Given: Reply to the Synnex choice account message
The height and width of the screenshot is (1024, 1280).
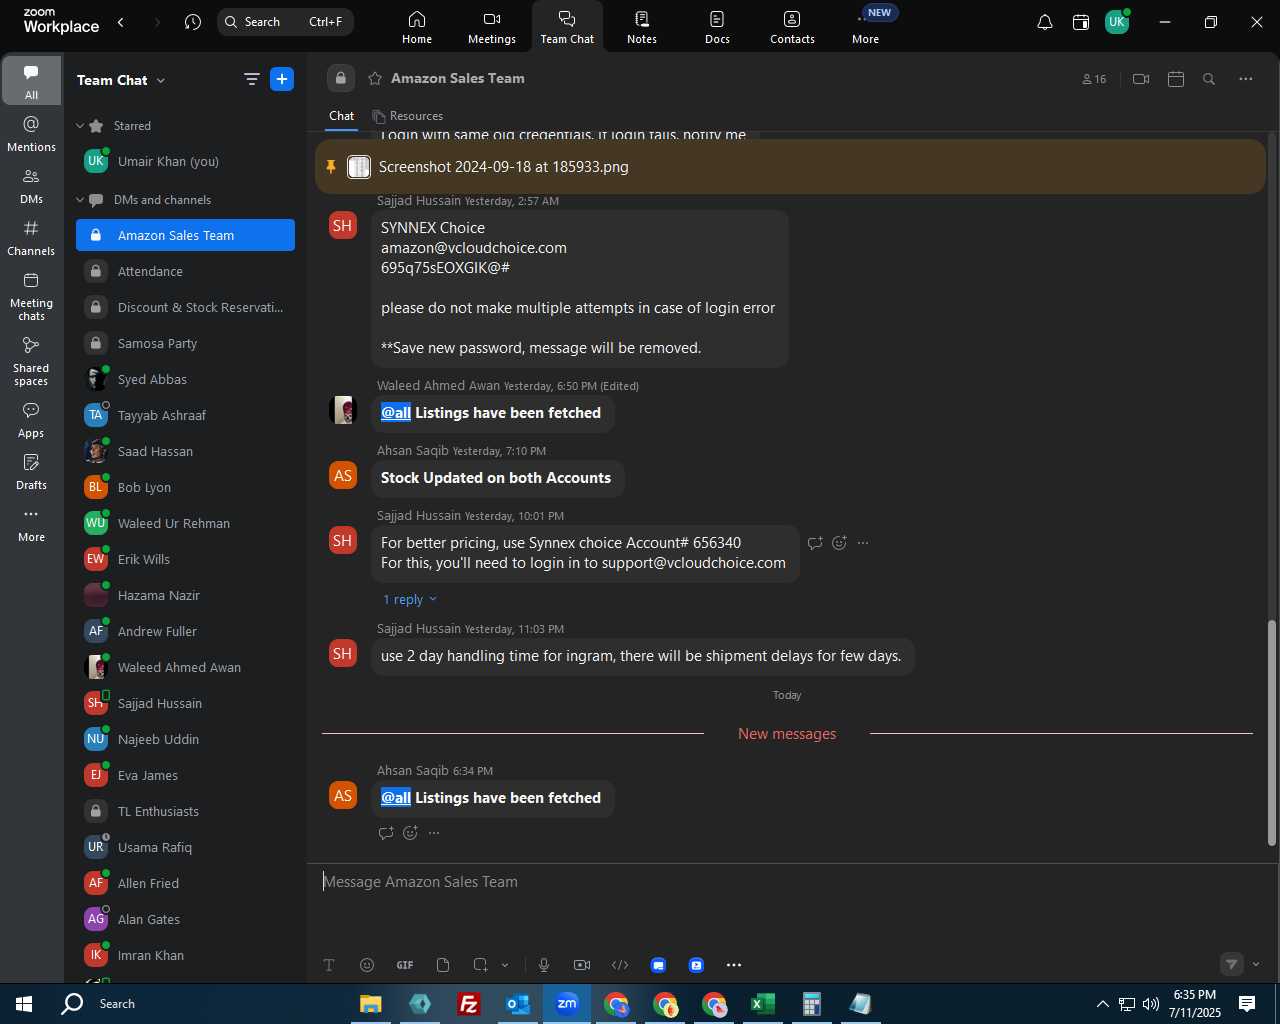Looking at the screenshot, I should pos(815,543).
